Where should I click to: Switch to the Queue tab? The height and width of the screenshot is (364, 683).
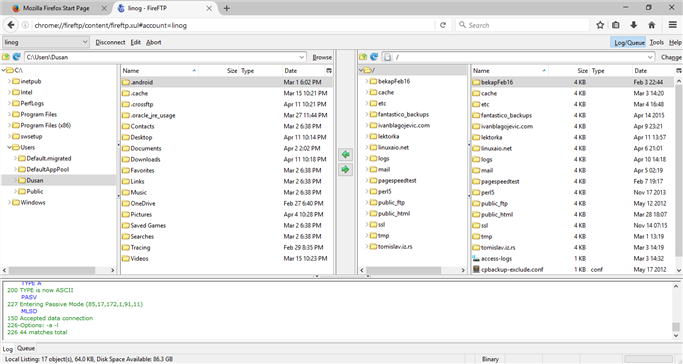click(26, 348)
